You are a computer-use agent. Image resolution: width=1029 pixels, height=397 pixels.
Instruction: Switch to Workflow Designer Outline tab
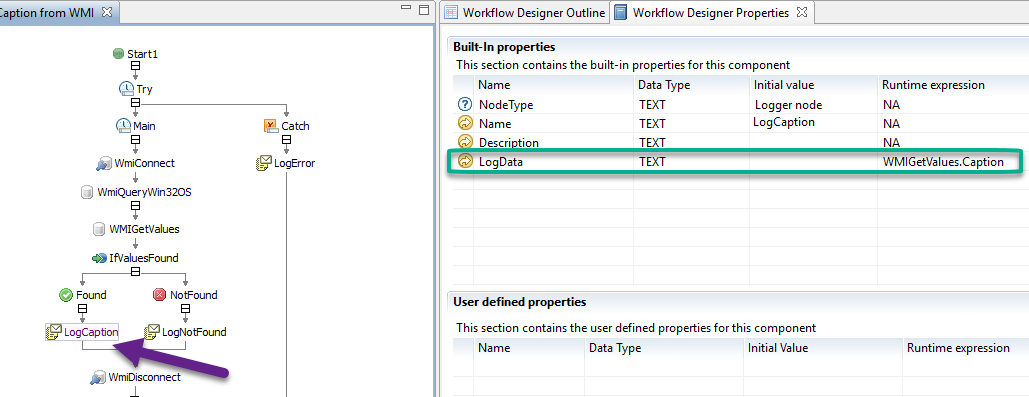(525, 13)
